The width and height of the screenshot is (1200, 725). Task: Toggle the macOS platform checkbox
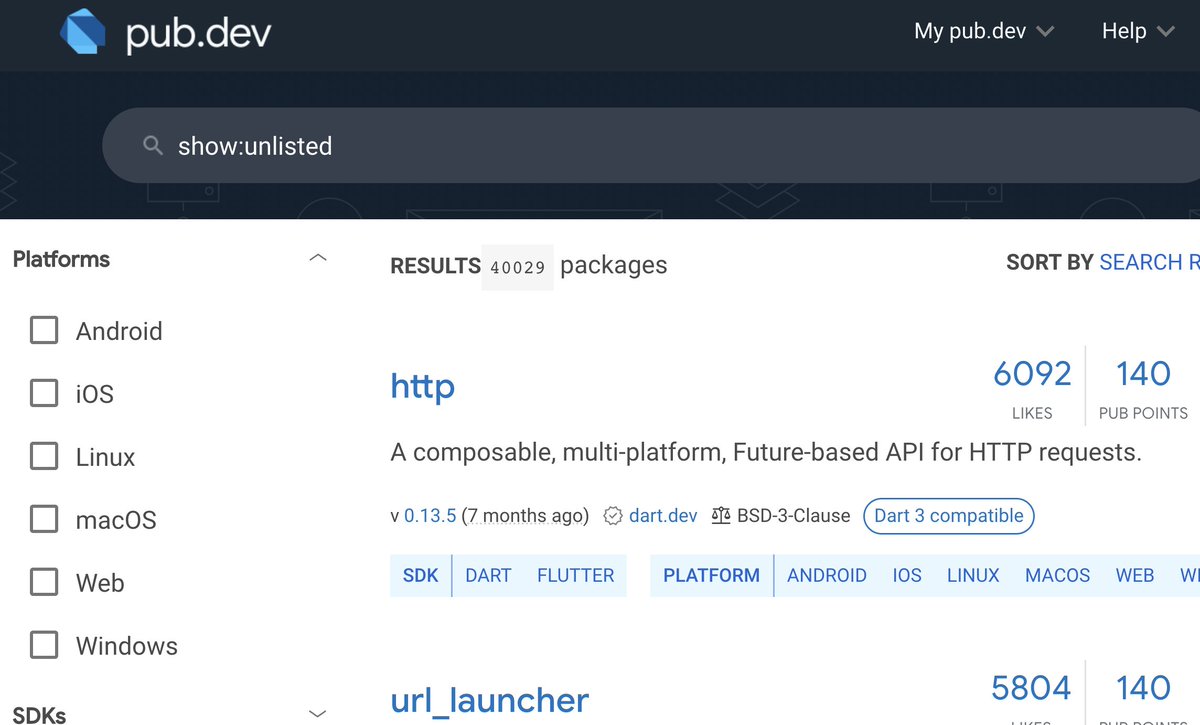[44, 520]
